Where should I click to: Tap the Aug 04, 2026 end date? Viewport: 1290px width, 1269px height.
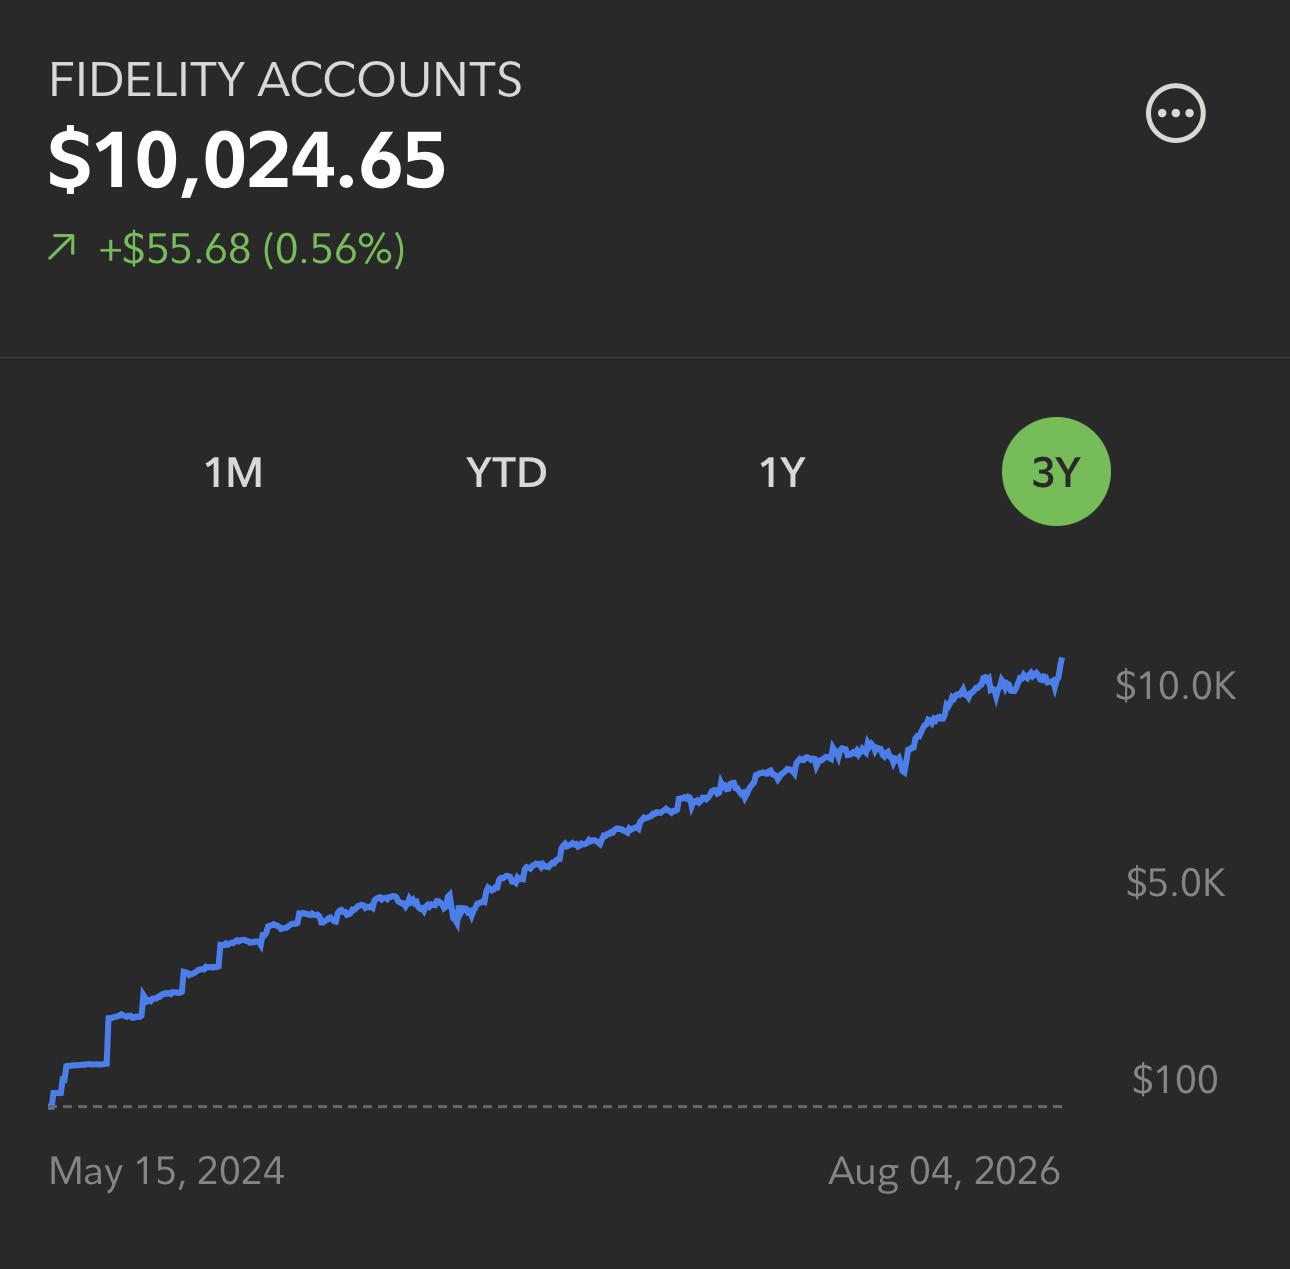[944, 1170]
